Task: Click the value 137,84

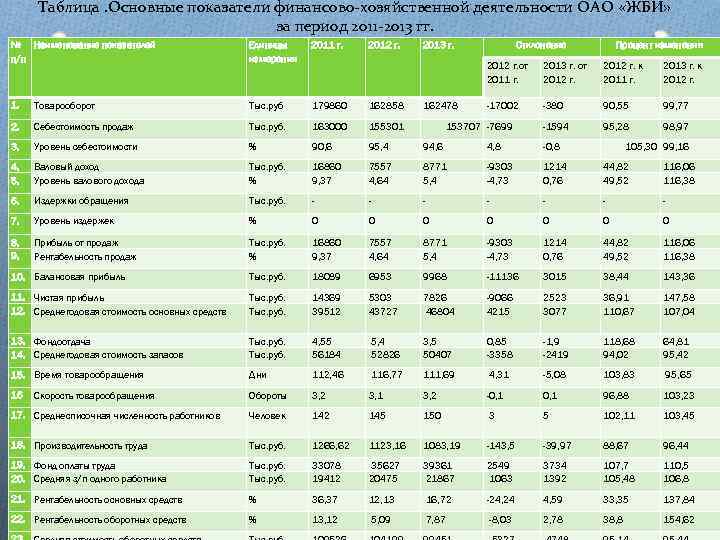Action: pos(679,500)
